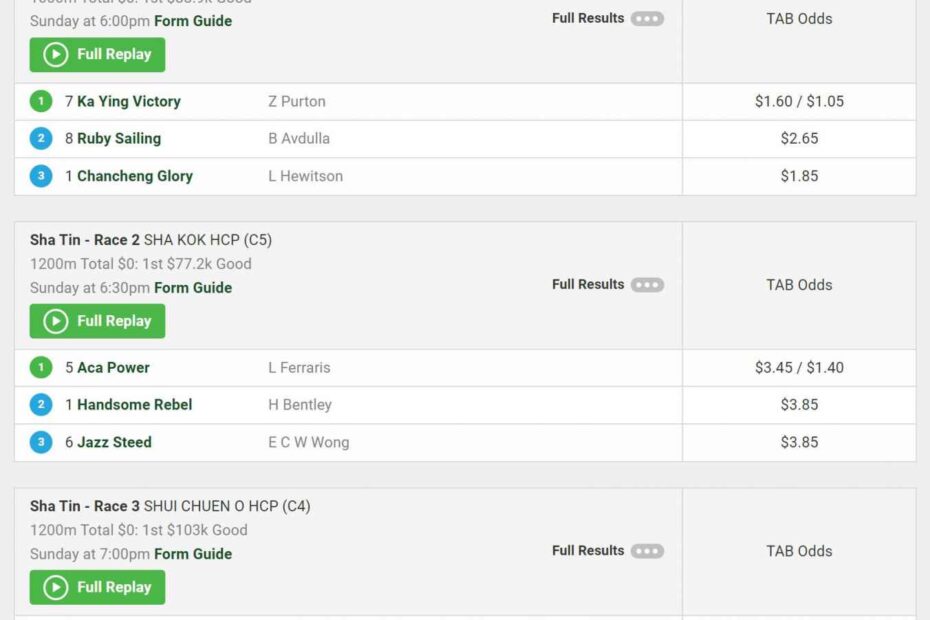Click the Race 1 Full Replay play icon
Image resolution: width=930 pixels, height=620 pixels.
pos(56,55)
